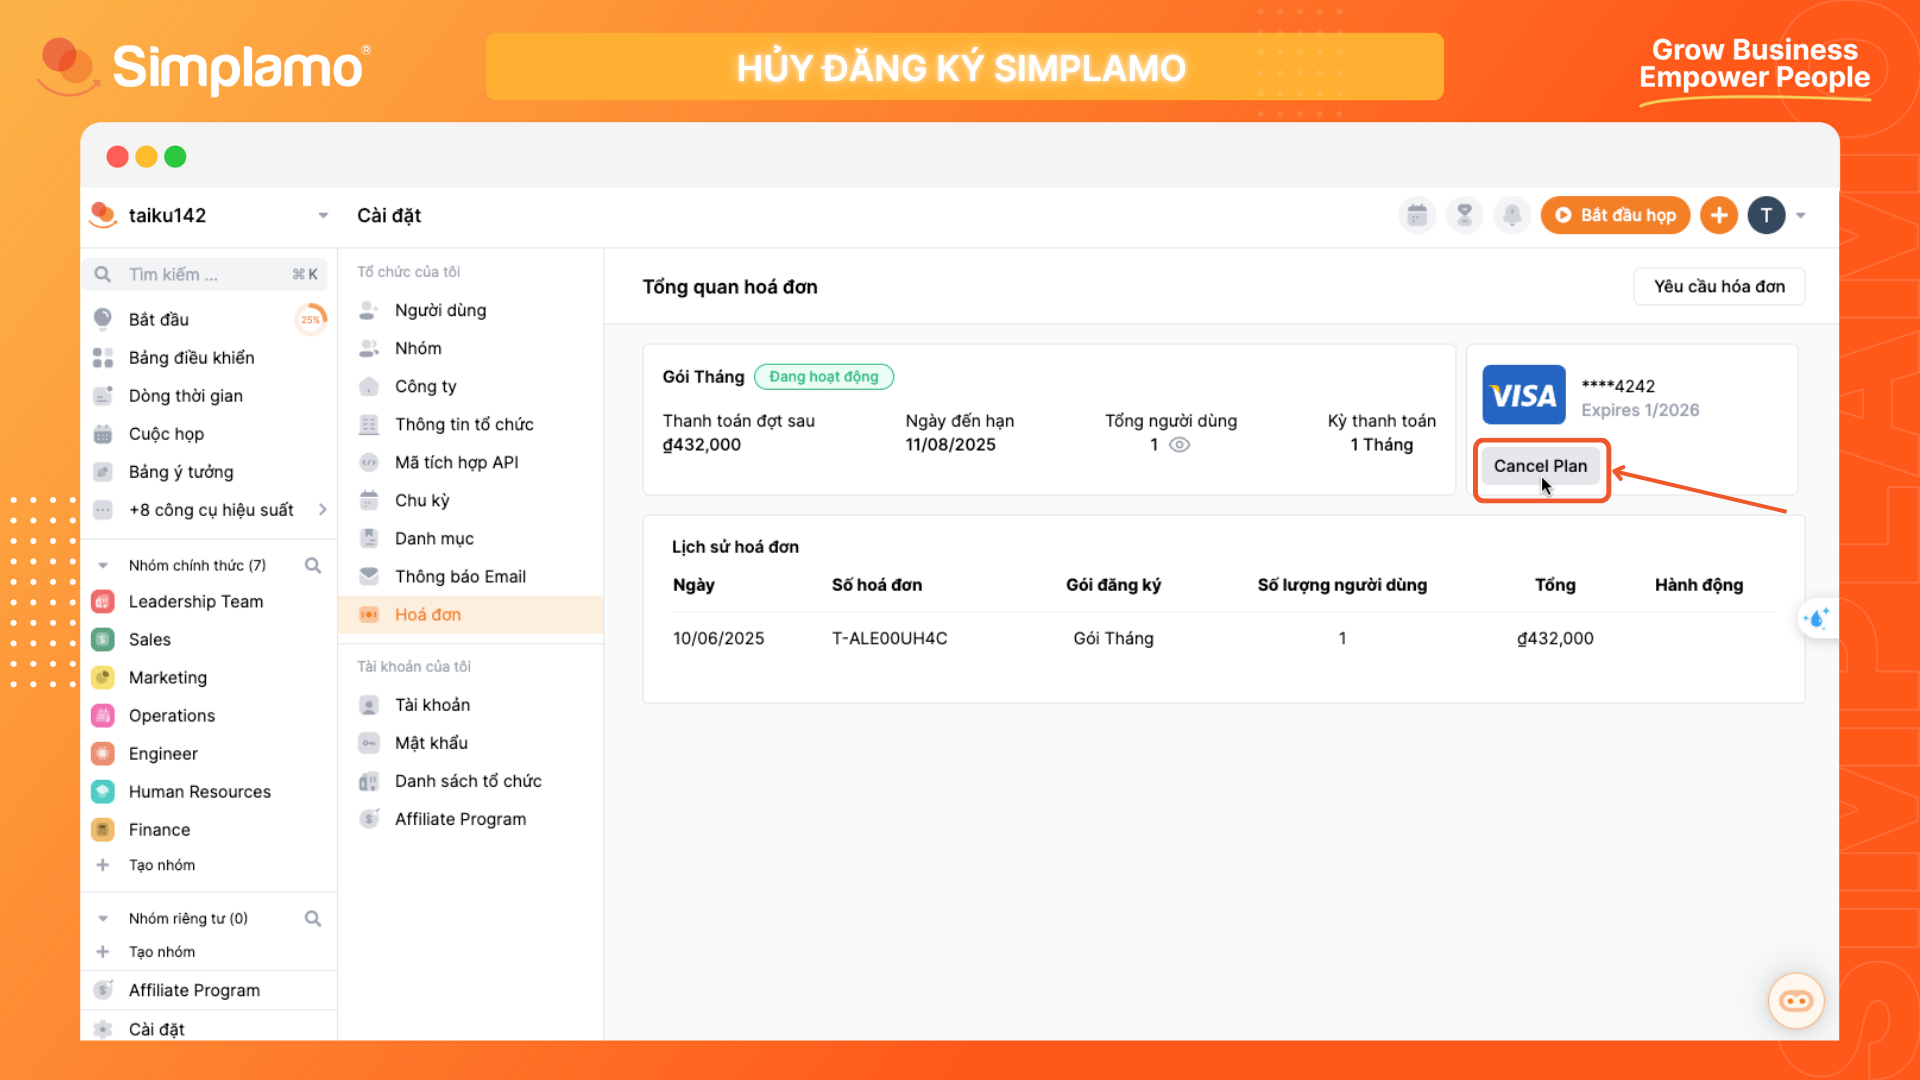Open Mật khẩu password settings

431,743
